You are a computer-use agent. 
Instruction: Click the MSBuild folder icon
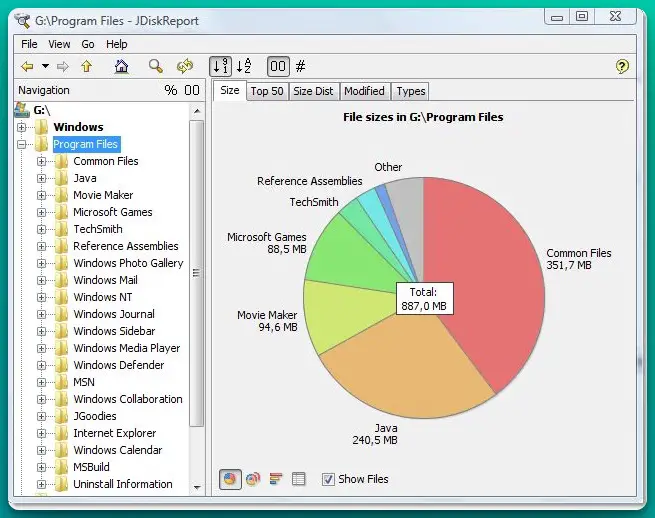coord(61,467)
